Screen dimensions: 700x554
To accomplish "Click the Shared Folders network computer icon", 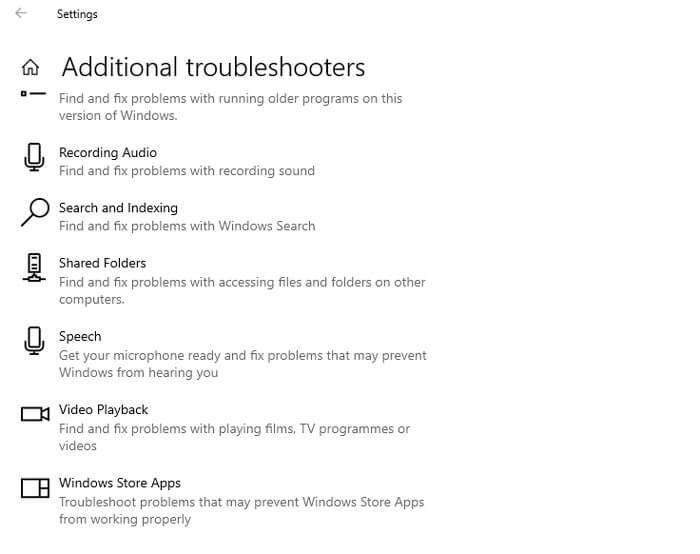I will coord(34,268).
